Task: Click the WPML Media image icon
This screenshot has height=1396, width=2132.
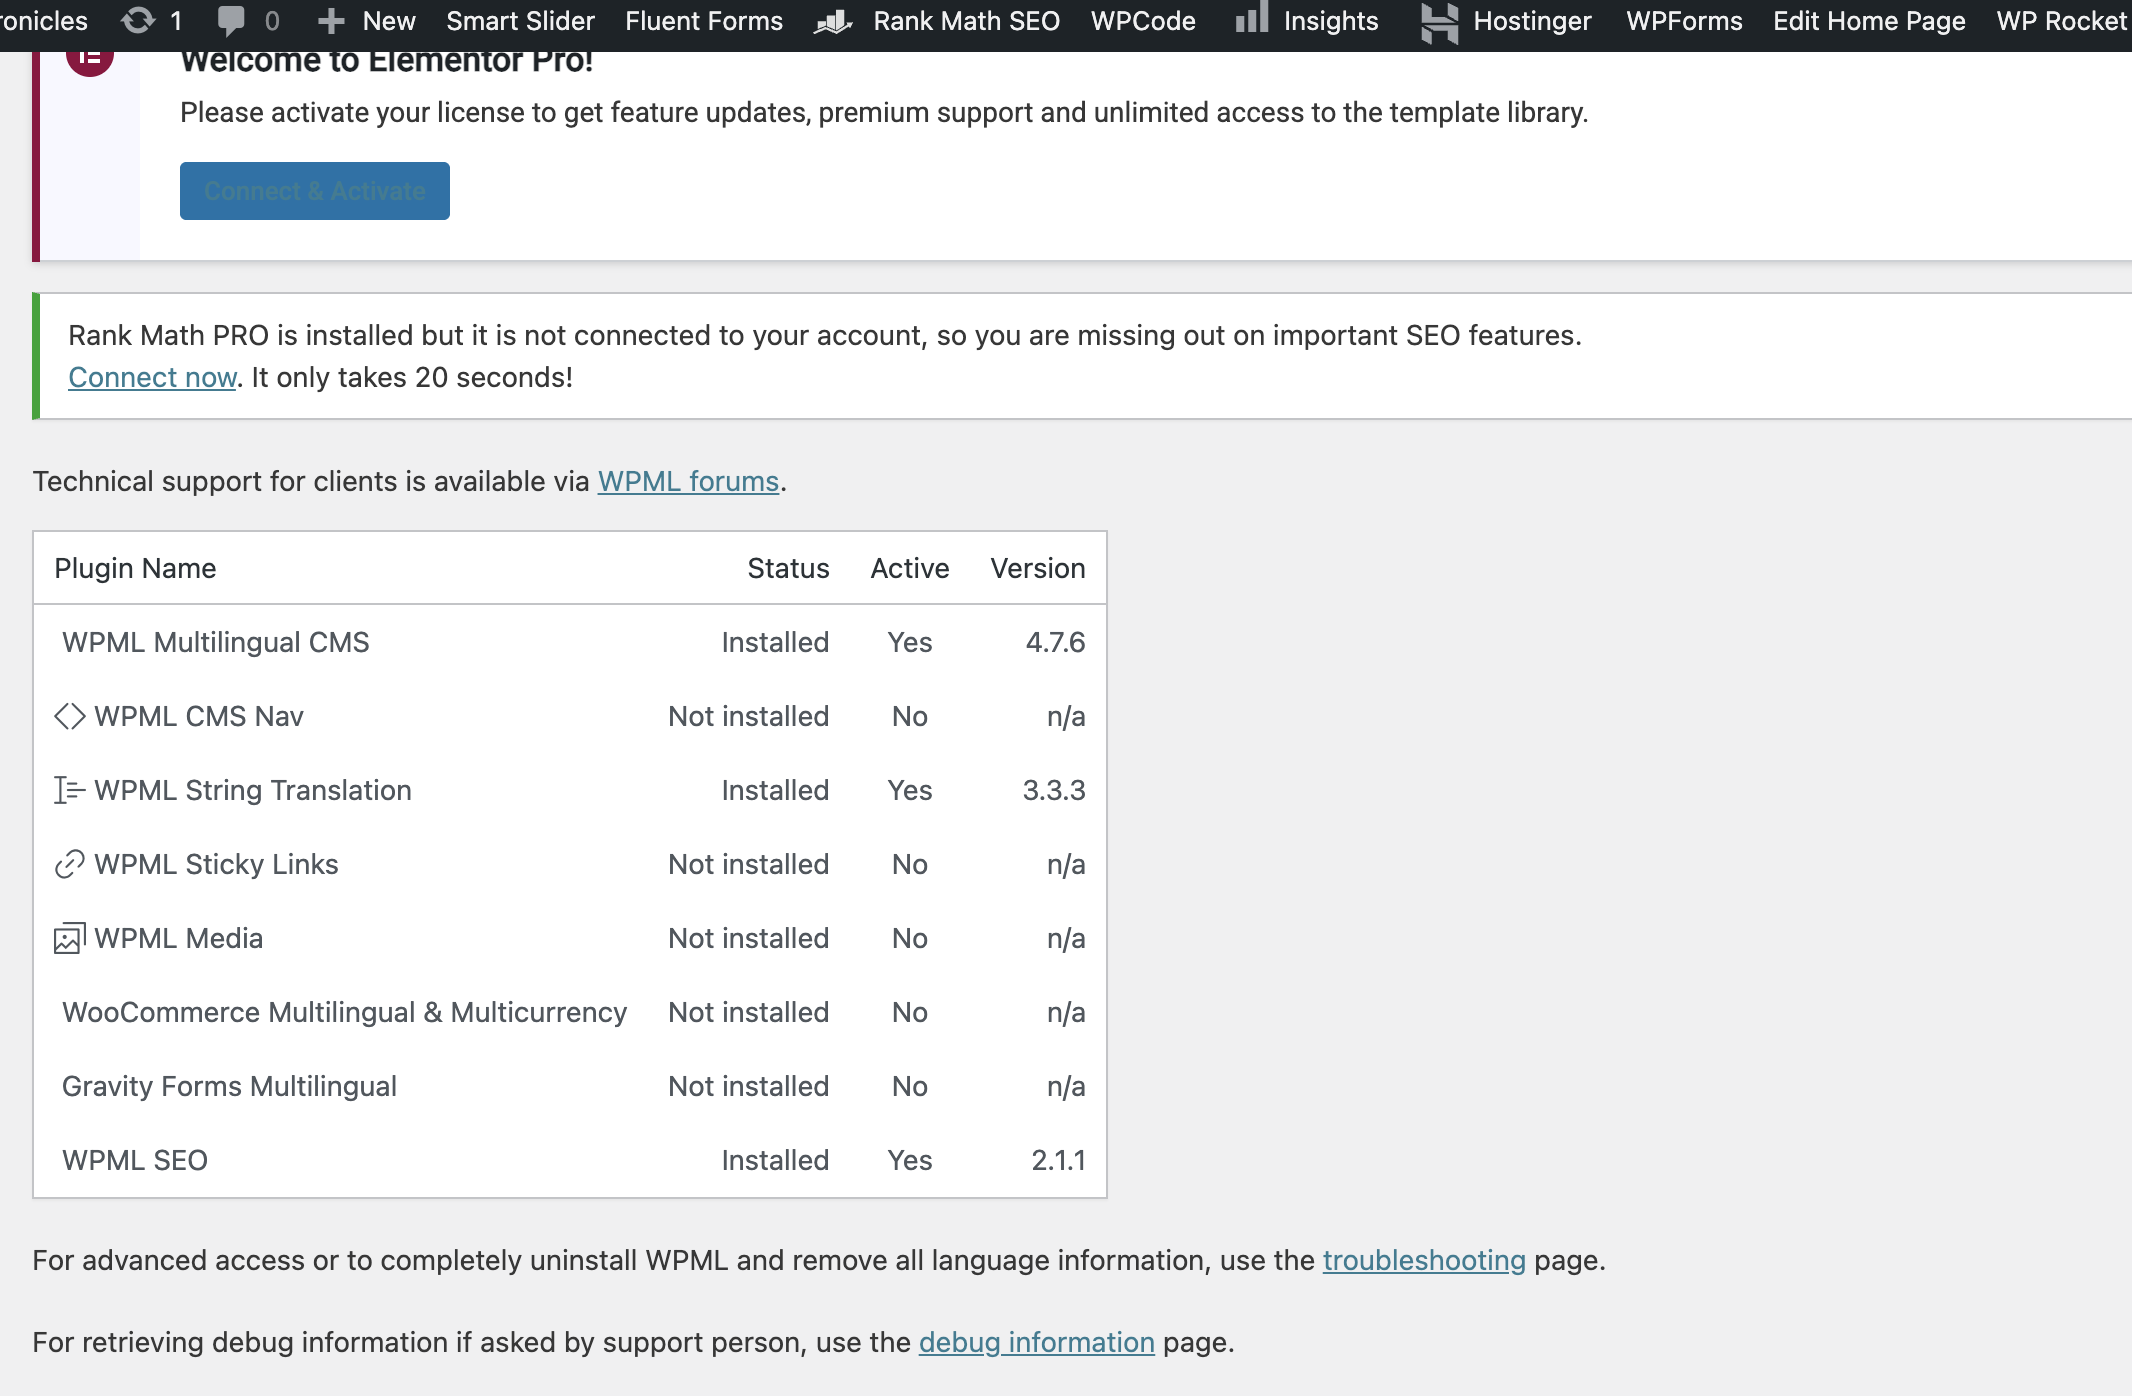Action: pos(70,938)
